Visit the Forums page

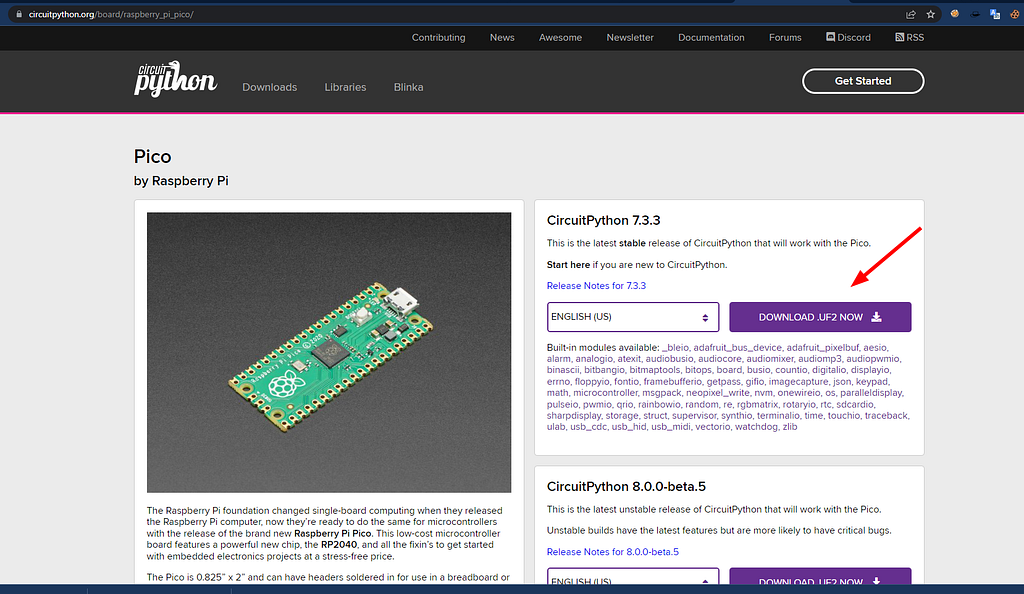click(x=785, y=37)
